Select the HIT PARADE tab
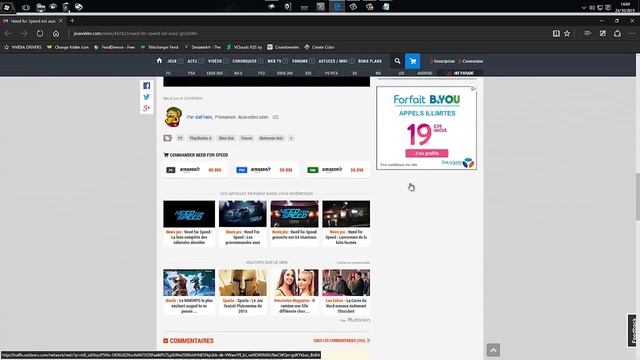This screenshot has width=640, height=360. [x=460, y=73]
